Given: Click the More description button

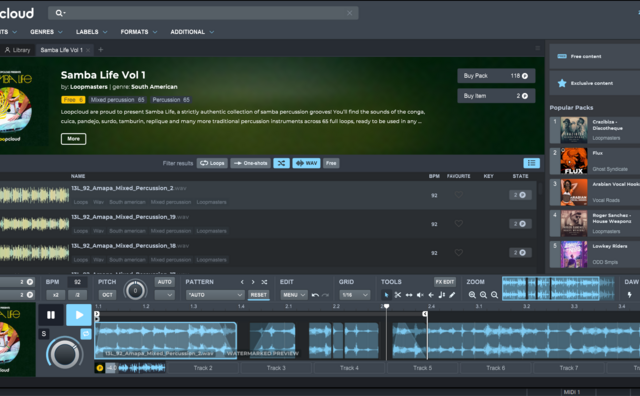Looking at the screenshot, I should (73, 139).
